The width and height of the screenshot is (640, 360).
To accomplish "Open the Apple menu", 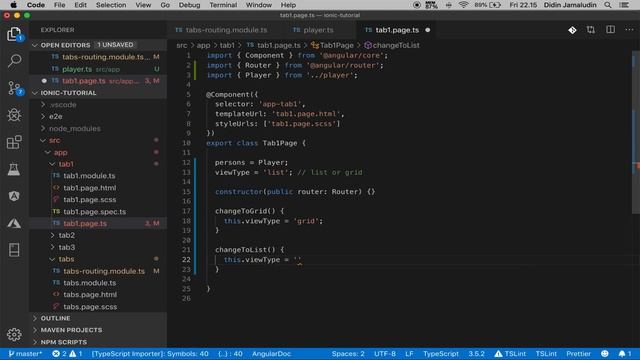I will pyautogui.click(x=13, y=5).
